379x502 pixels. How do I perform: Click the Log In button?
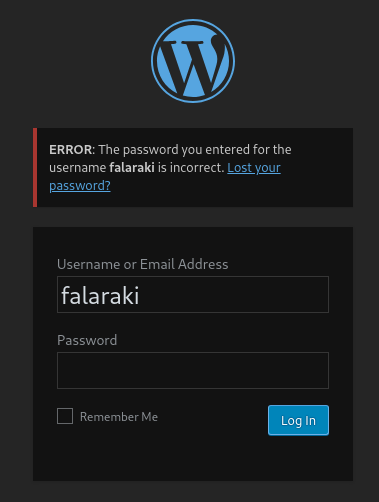pos(298,420)
